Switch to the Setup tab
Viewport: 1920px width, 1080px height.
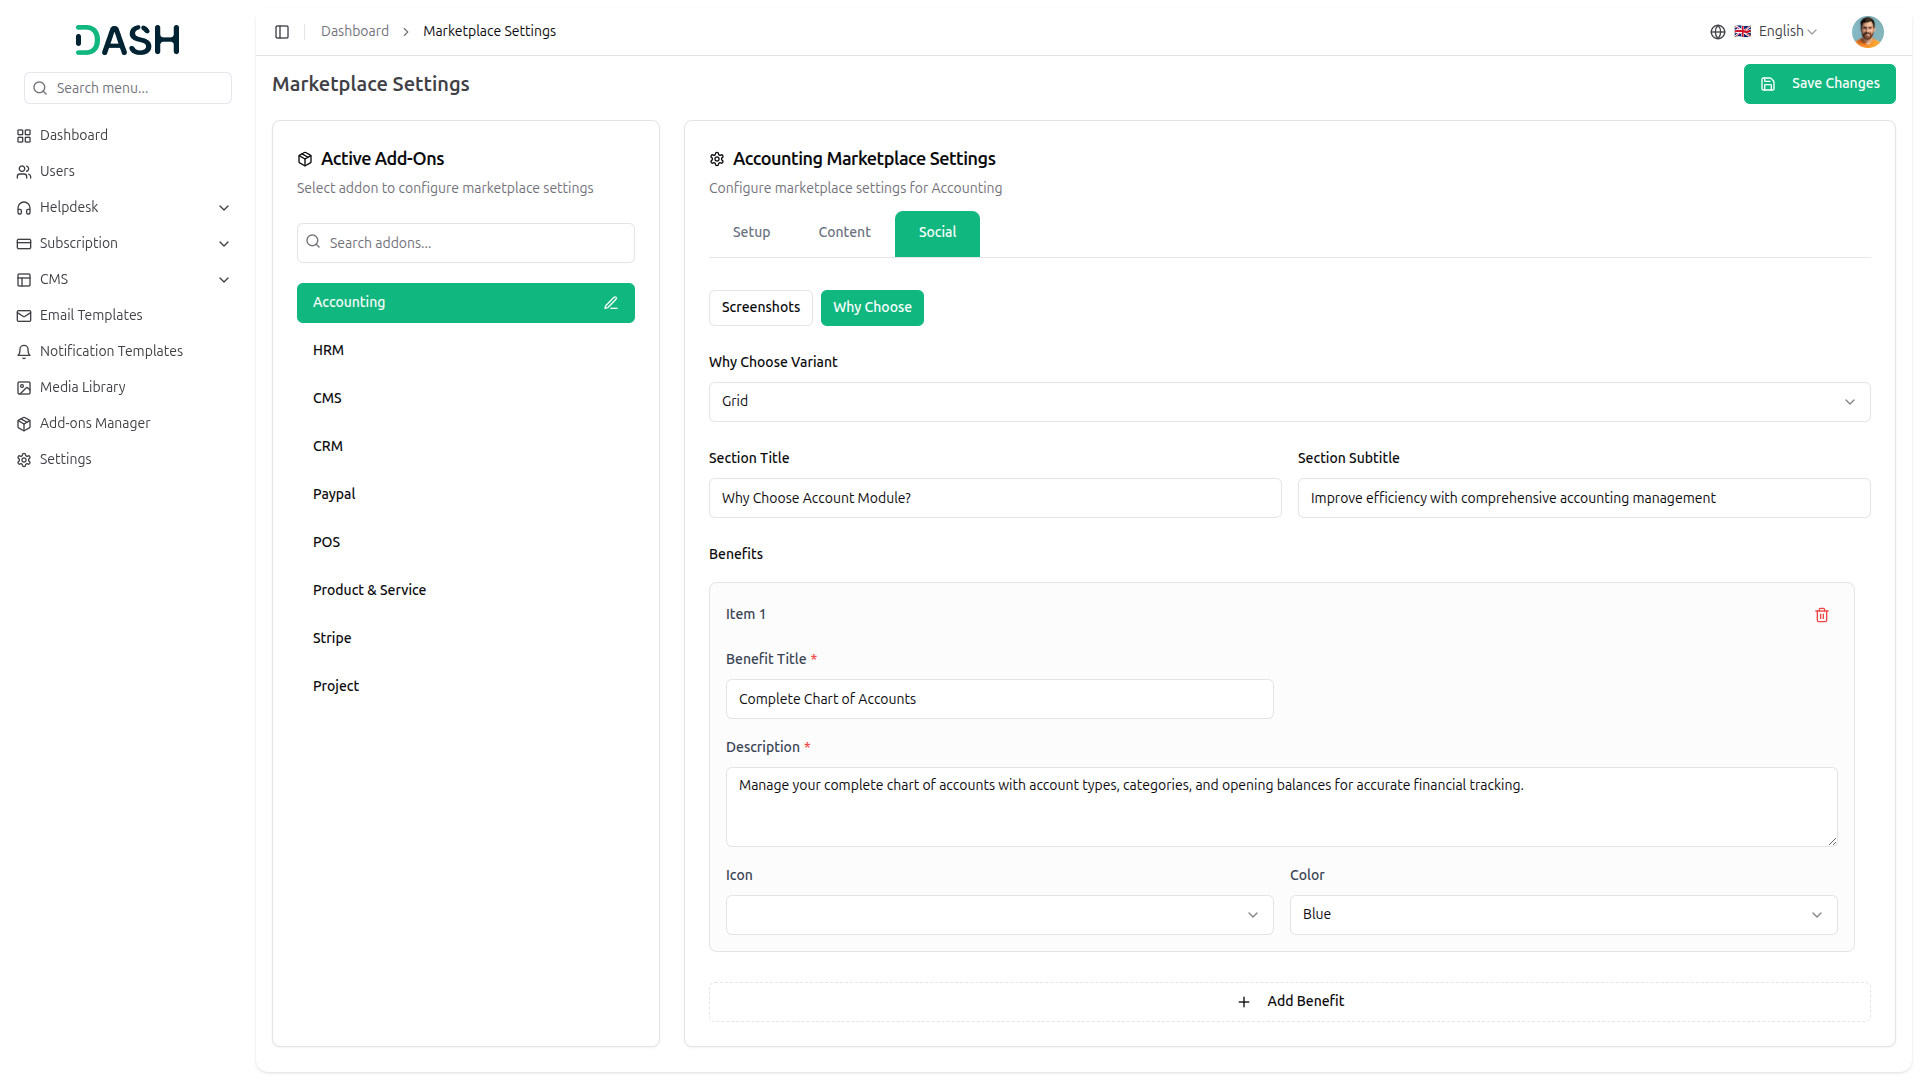tap(751, 232)
